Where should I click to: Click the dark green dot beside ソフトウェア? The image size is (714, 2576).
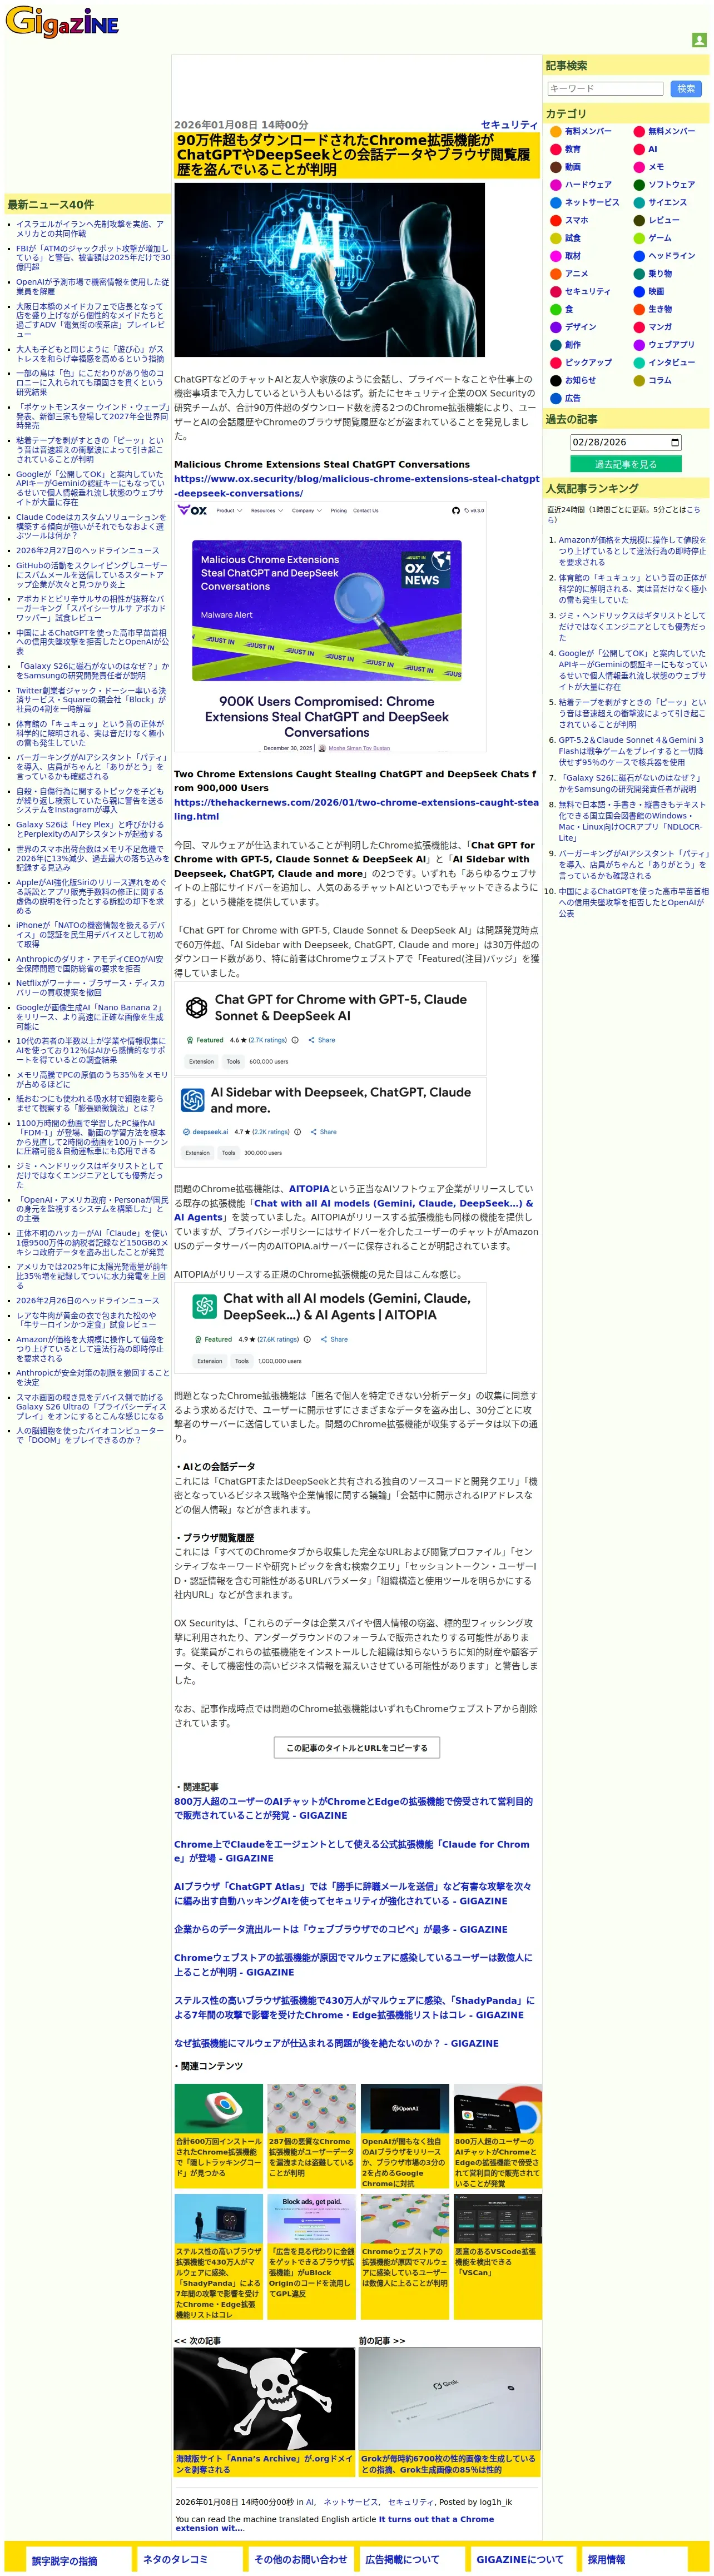[639, 185]
